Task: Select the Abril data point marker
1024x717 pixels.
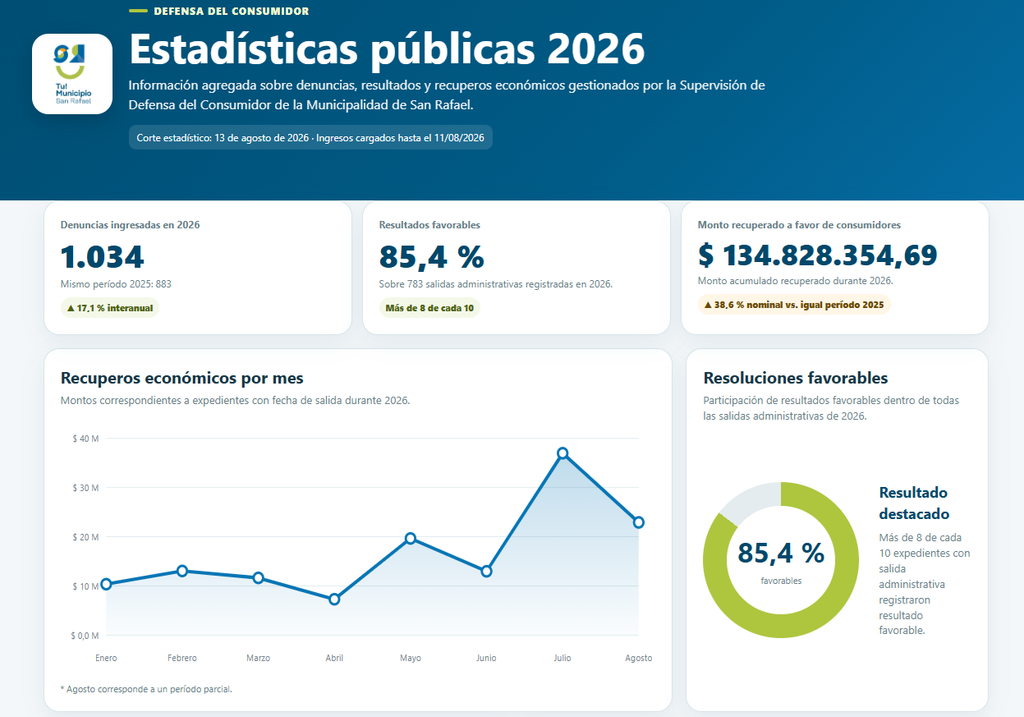Action: pyautogui.click(x=334, y=599)
